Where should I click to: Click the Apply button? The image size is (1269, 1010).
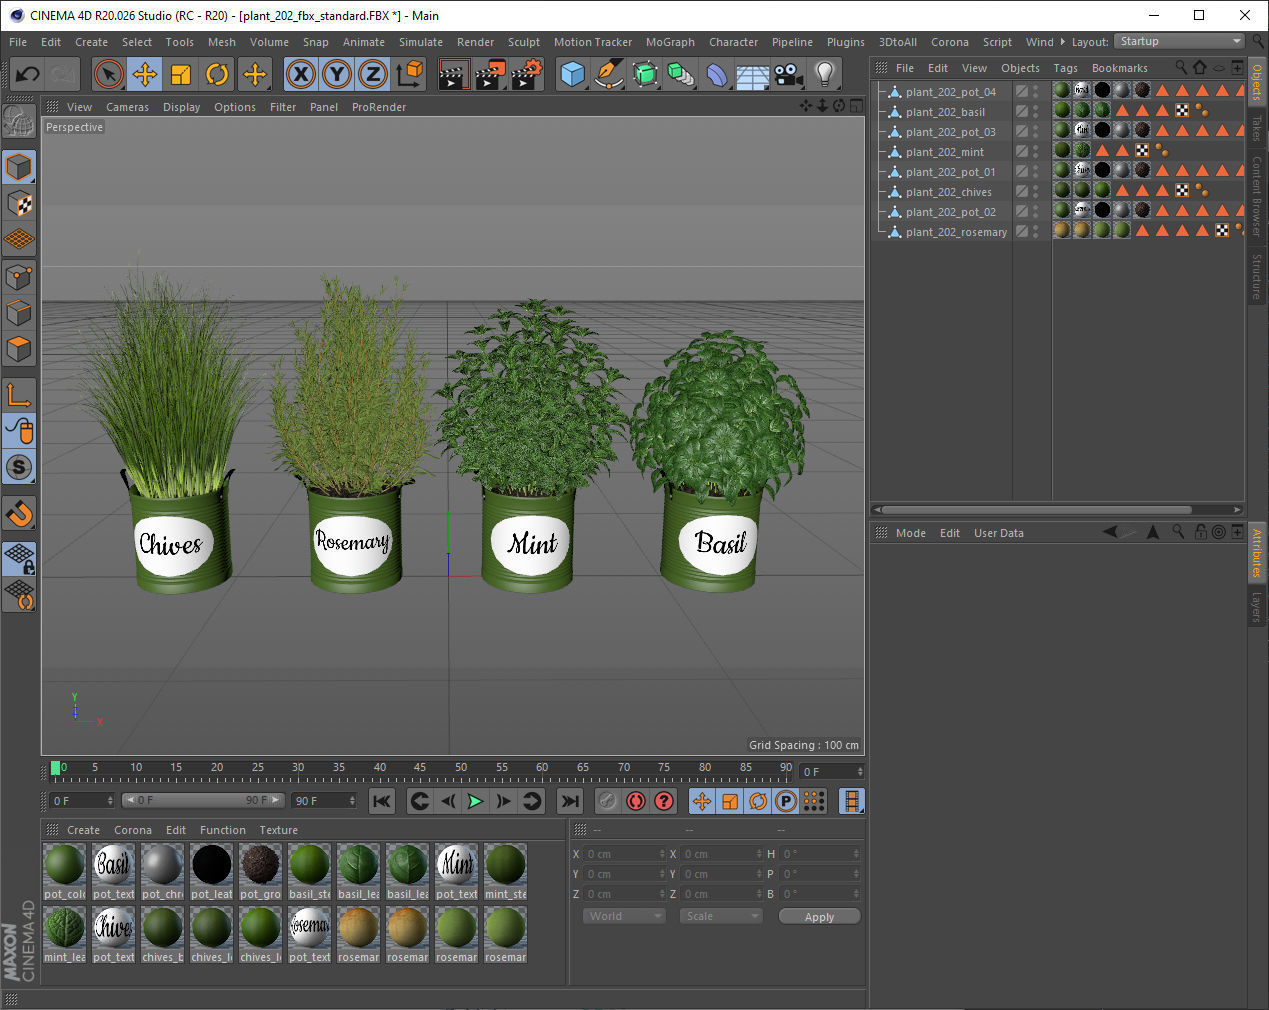tap(819, 916)
